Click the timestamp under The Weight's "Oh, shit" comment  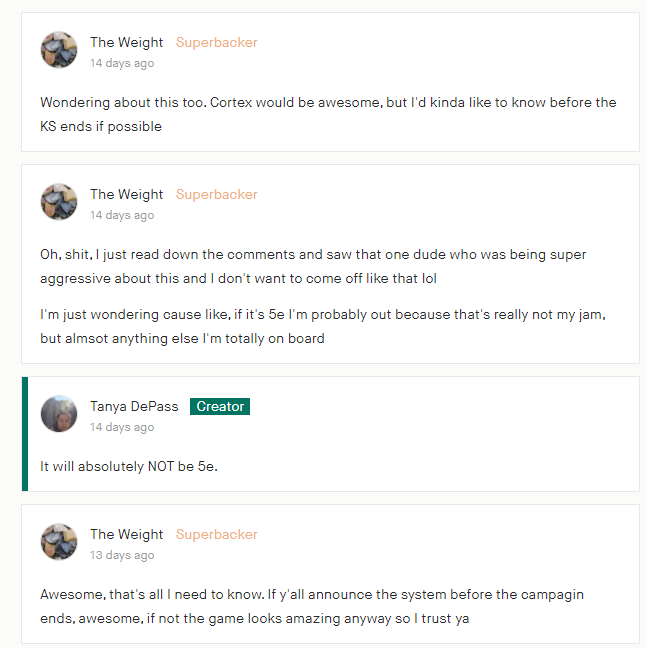point(122,215)
